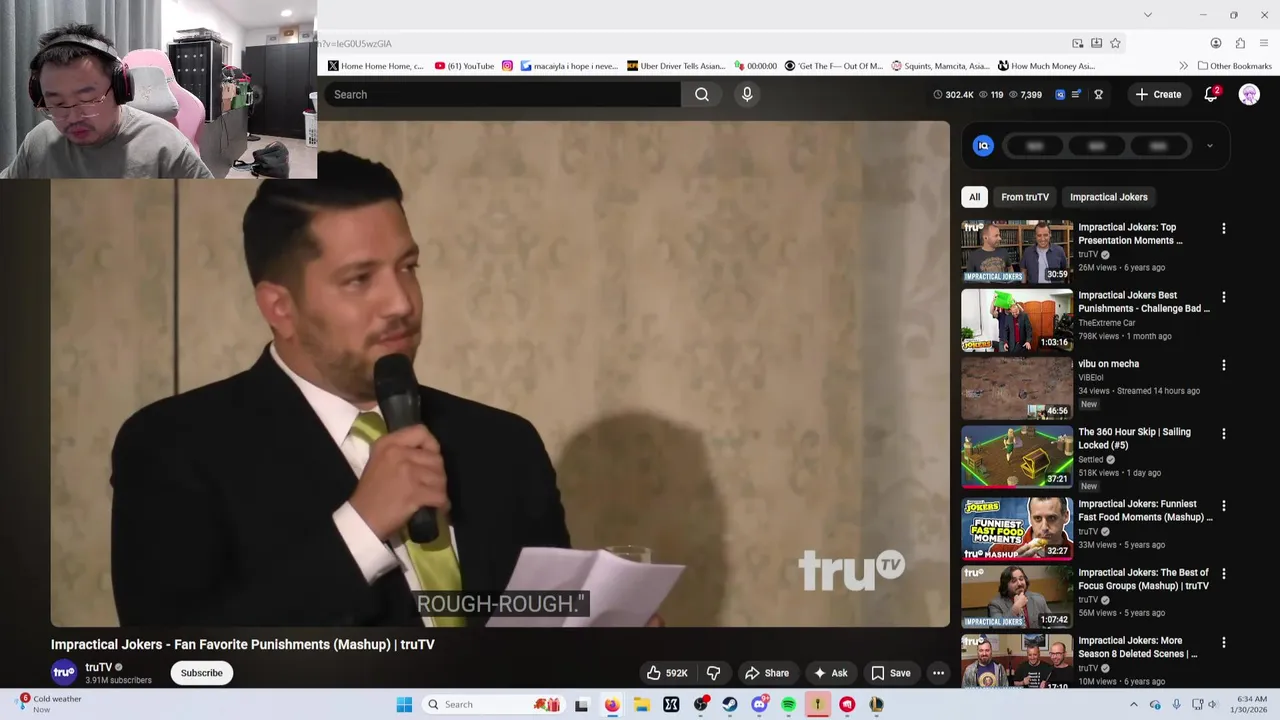Open the X Home bookmark
Viewport: 1280px width, 720px height.
[376, 66]
